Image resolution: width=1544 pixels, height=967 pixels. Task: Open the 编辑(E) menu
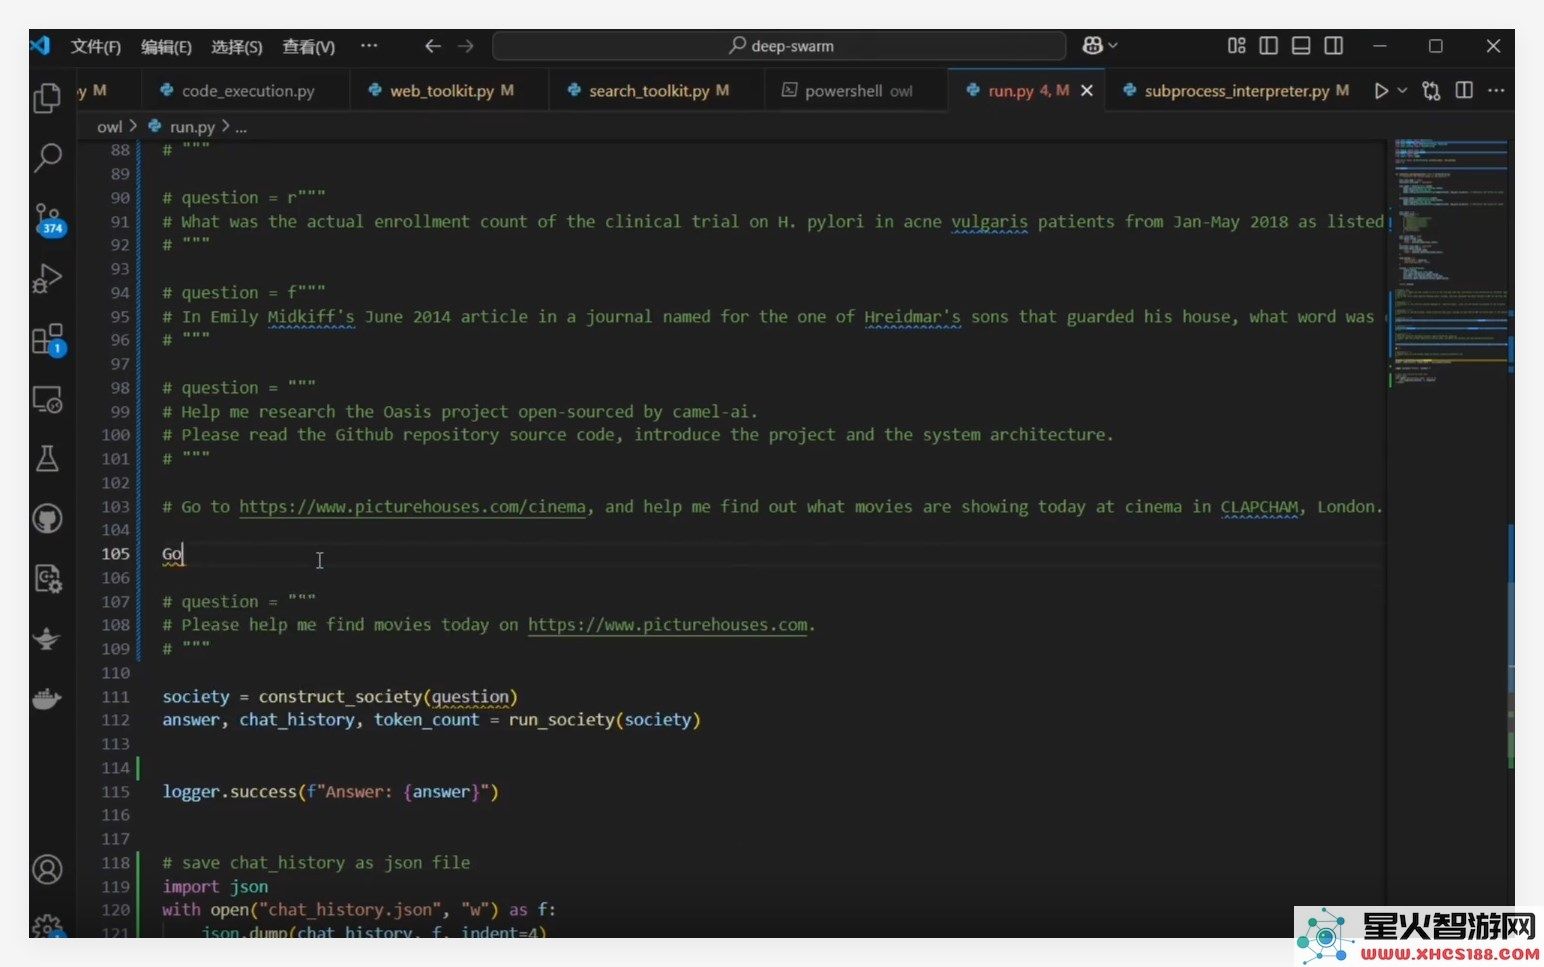pyautogui.click(x=166, y=47)
